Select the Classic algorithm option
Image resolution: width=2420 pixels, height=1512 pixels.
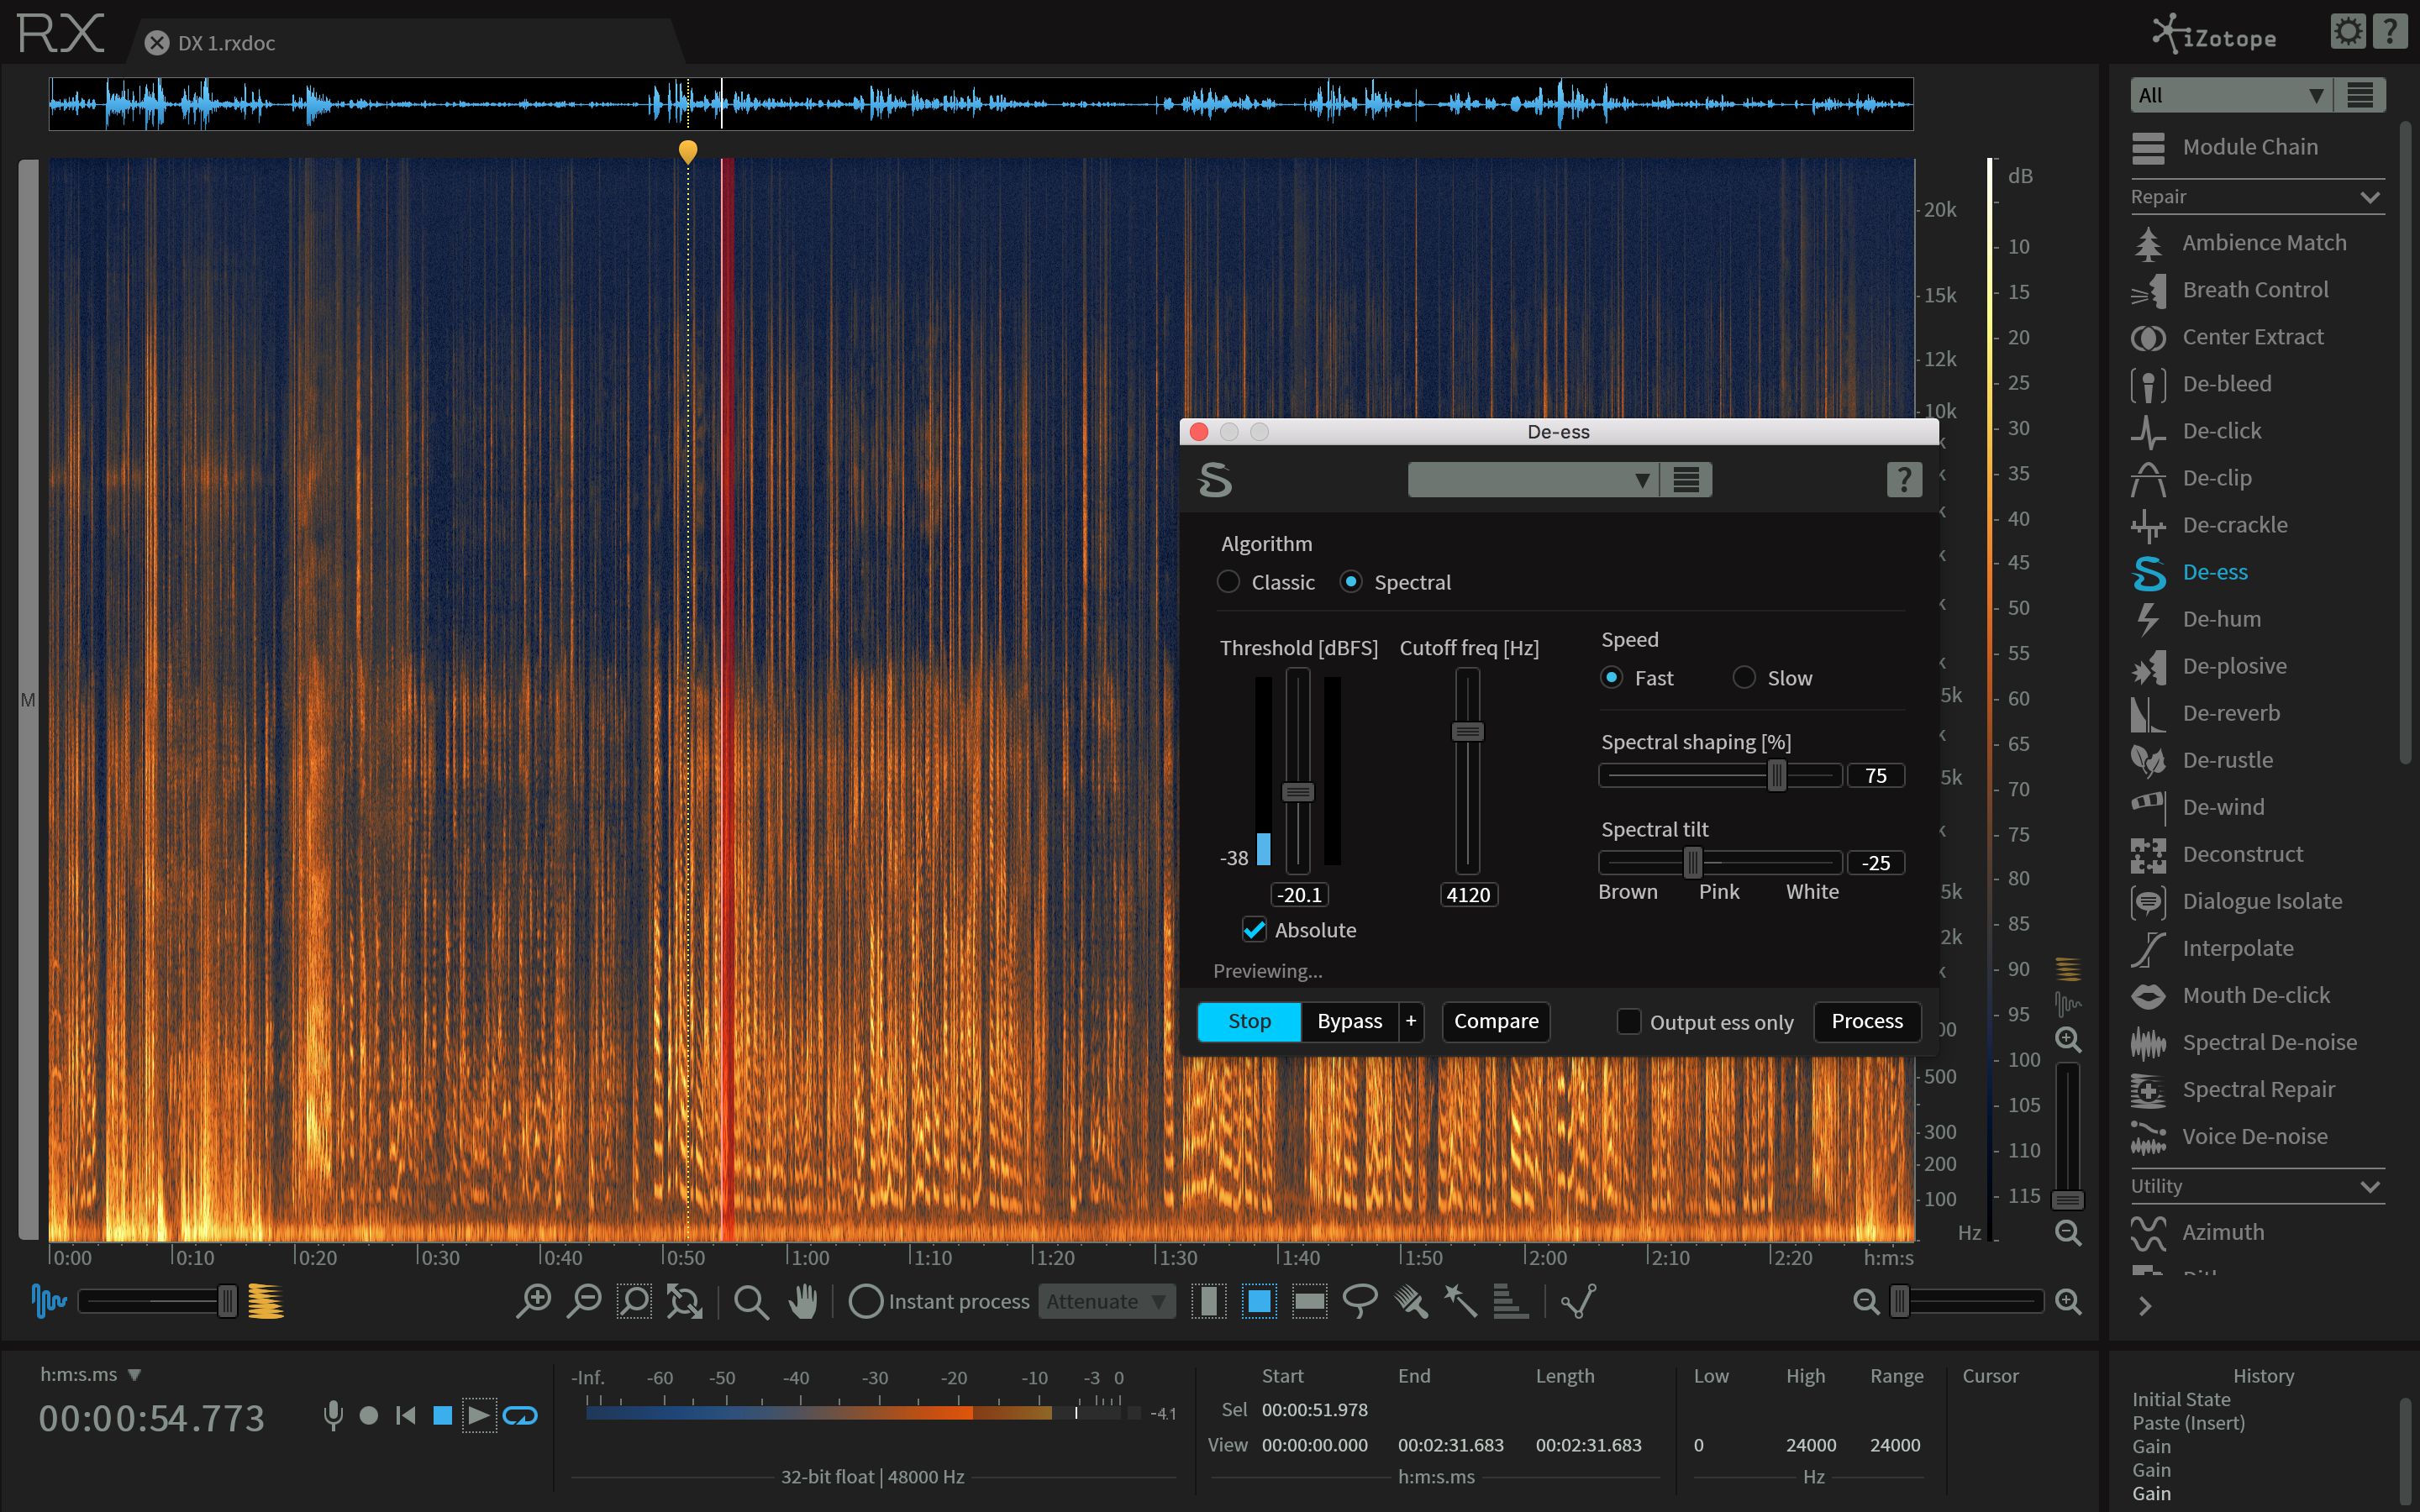[x=1229, y=582]
